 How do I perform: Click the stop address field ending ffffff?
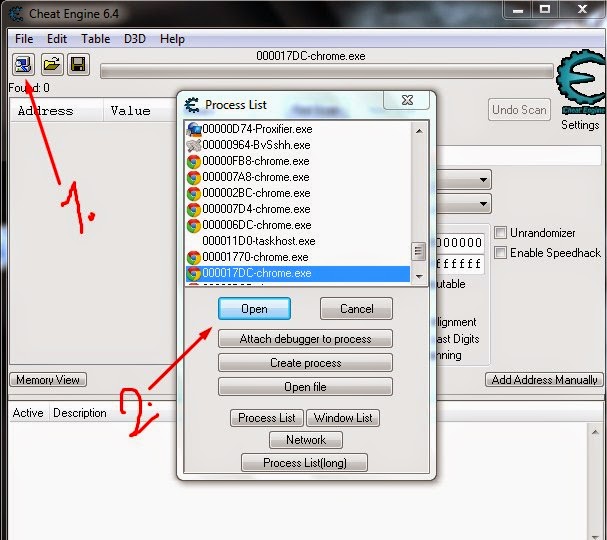coord(460,264)
